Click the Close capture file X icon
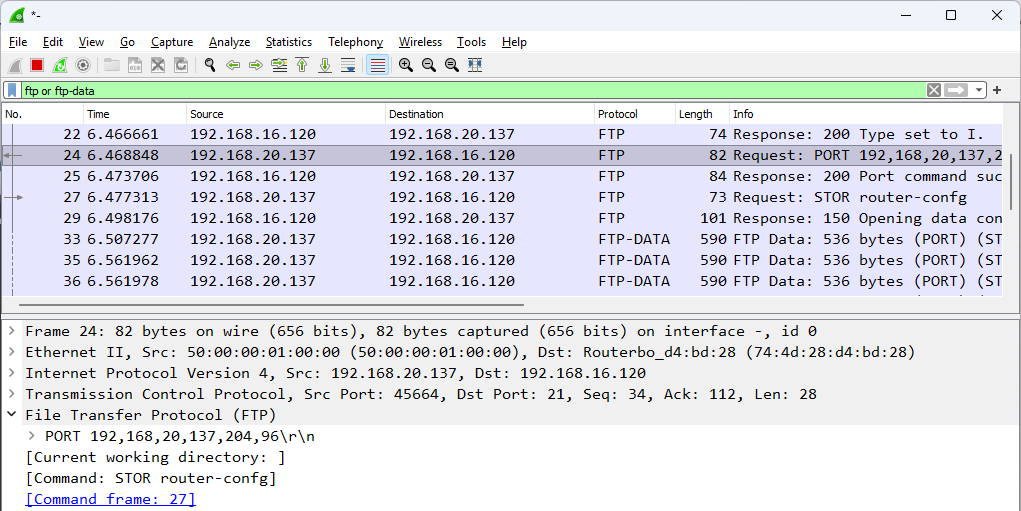1021x511 pixels. pos(158,65)
